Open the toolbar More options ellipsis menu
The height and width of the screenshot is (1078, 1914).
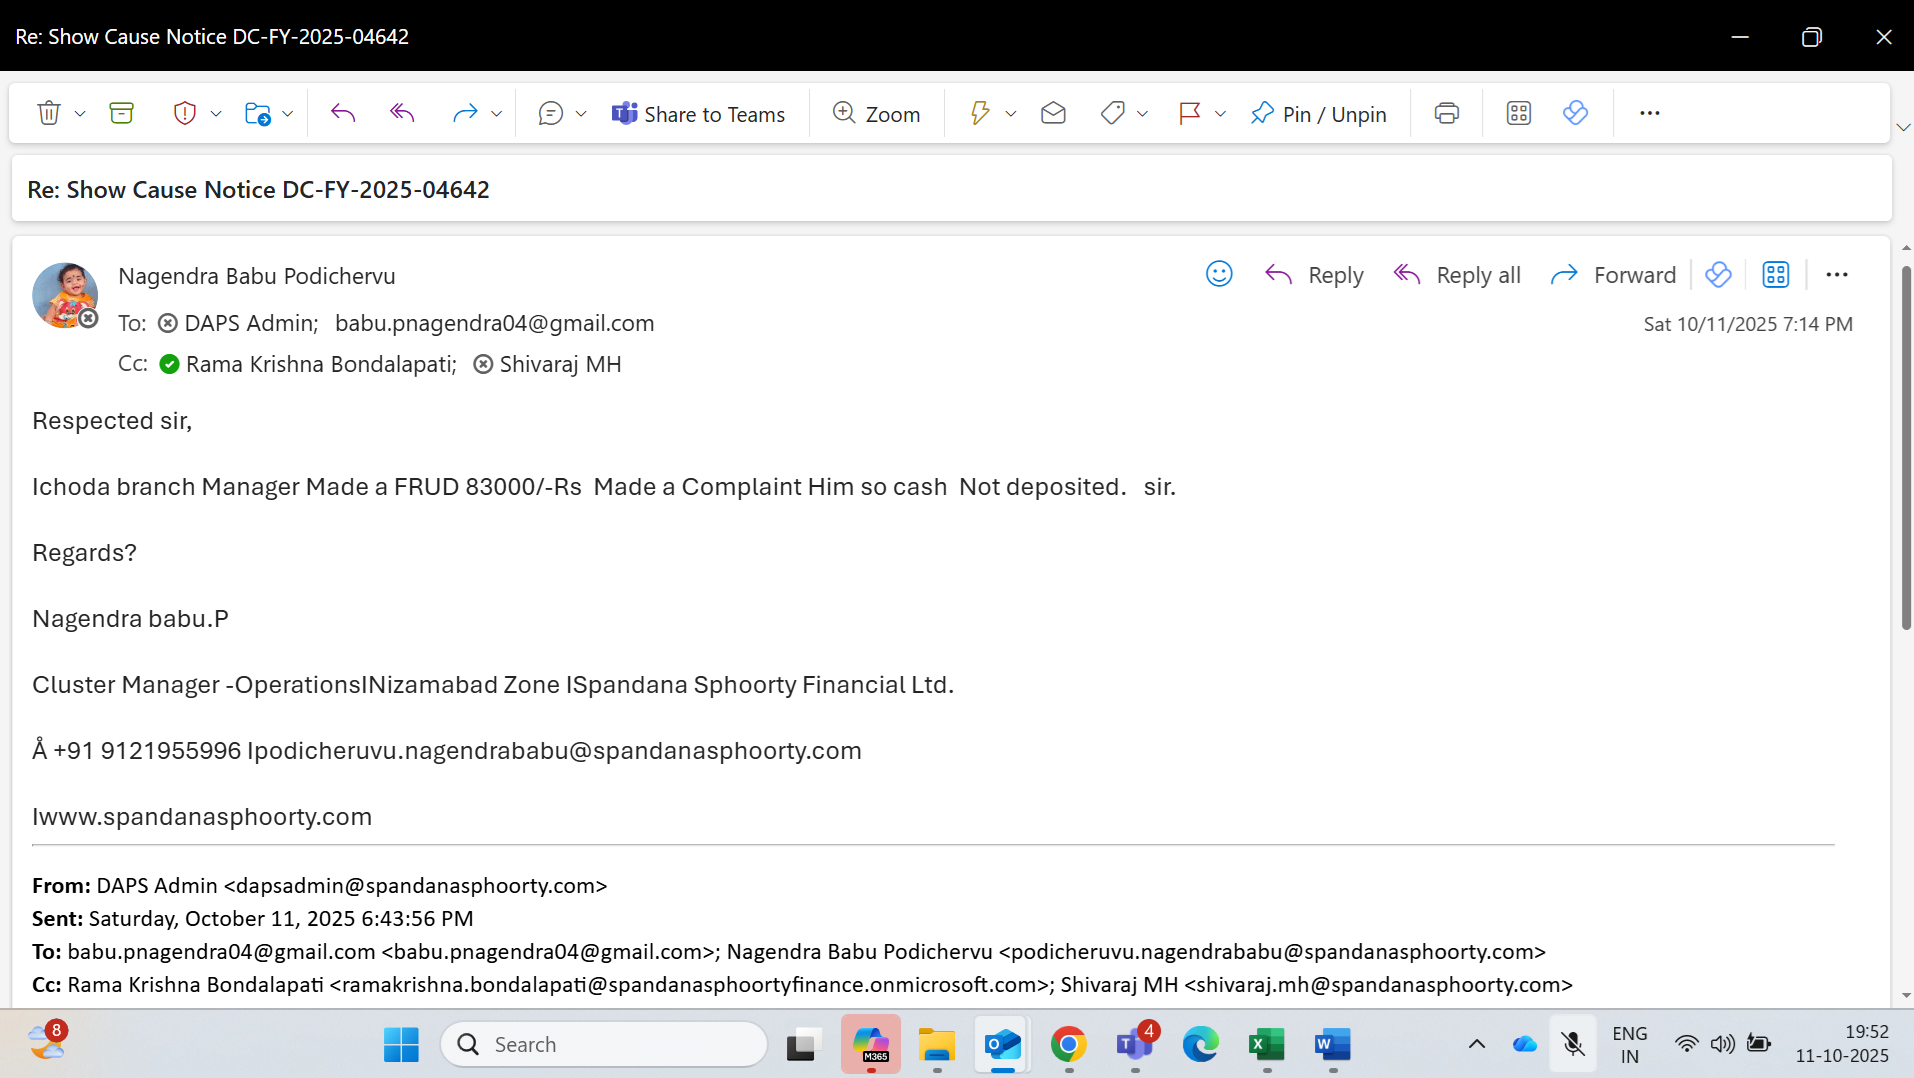click(x=1649, y=113)
